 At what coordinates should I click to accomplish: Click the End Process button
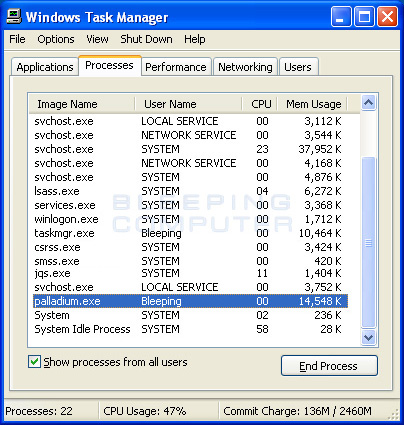[x=329, y=366]
